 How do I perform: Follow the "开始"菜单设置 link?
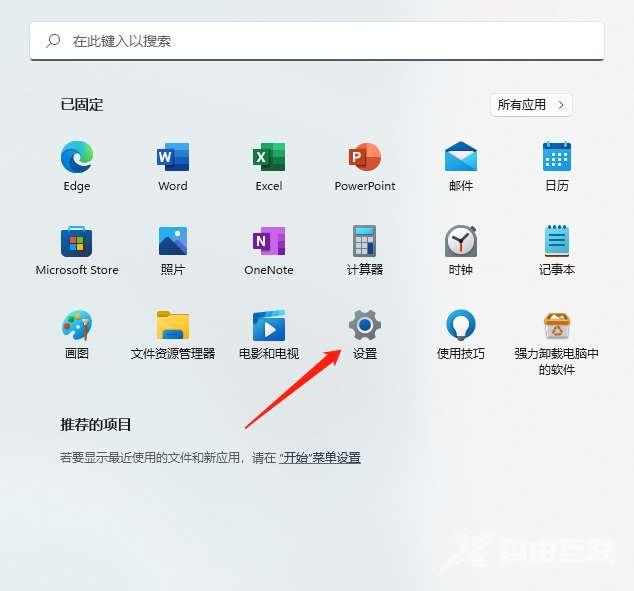(320, 458)
